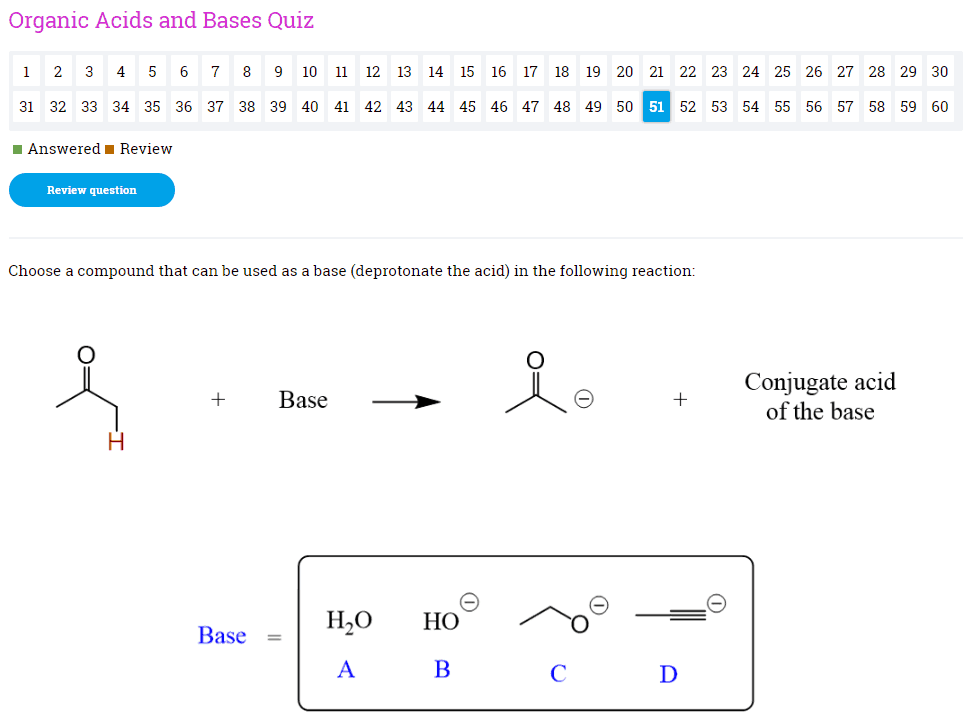971x728 pixels.
Task: Jump to question 21
Action: click(x=656, y=72)
